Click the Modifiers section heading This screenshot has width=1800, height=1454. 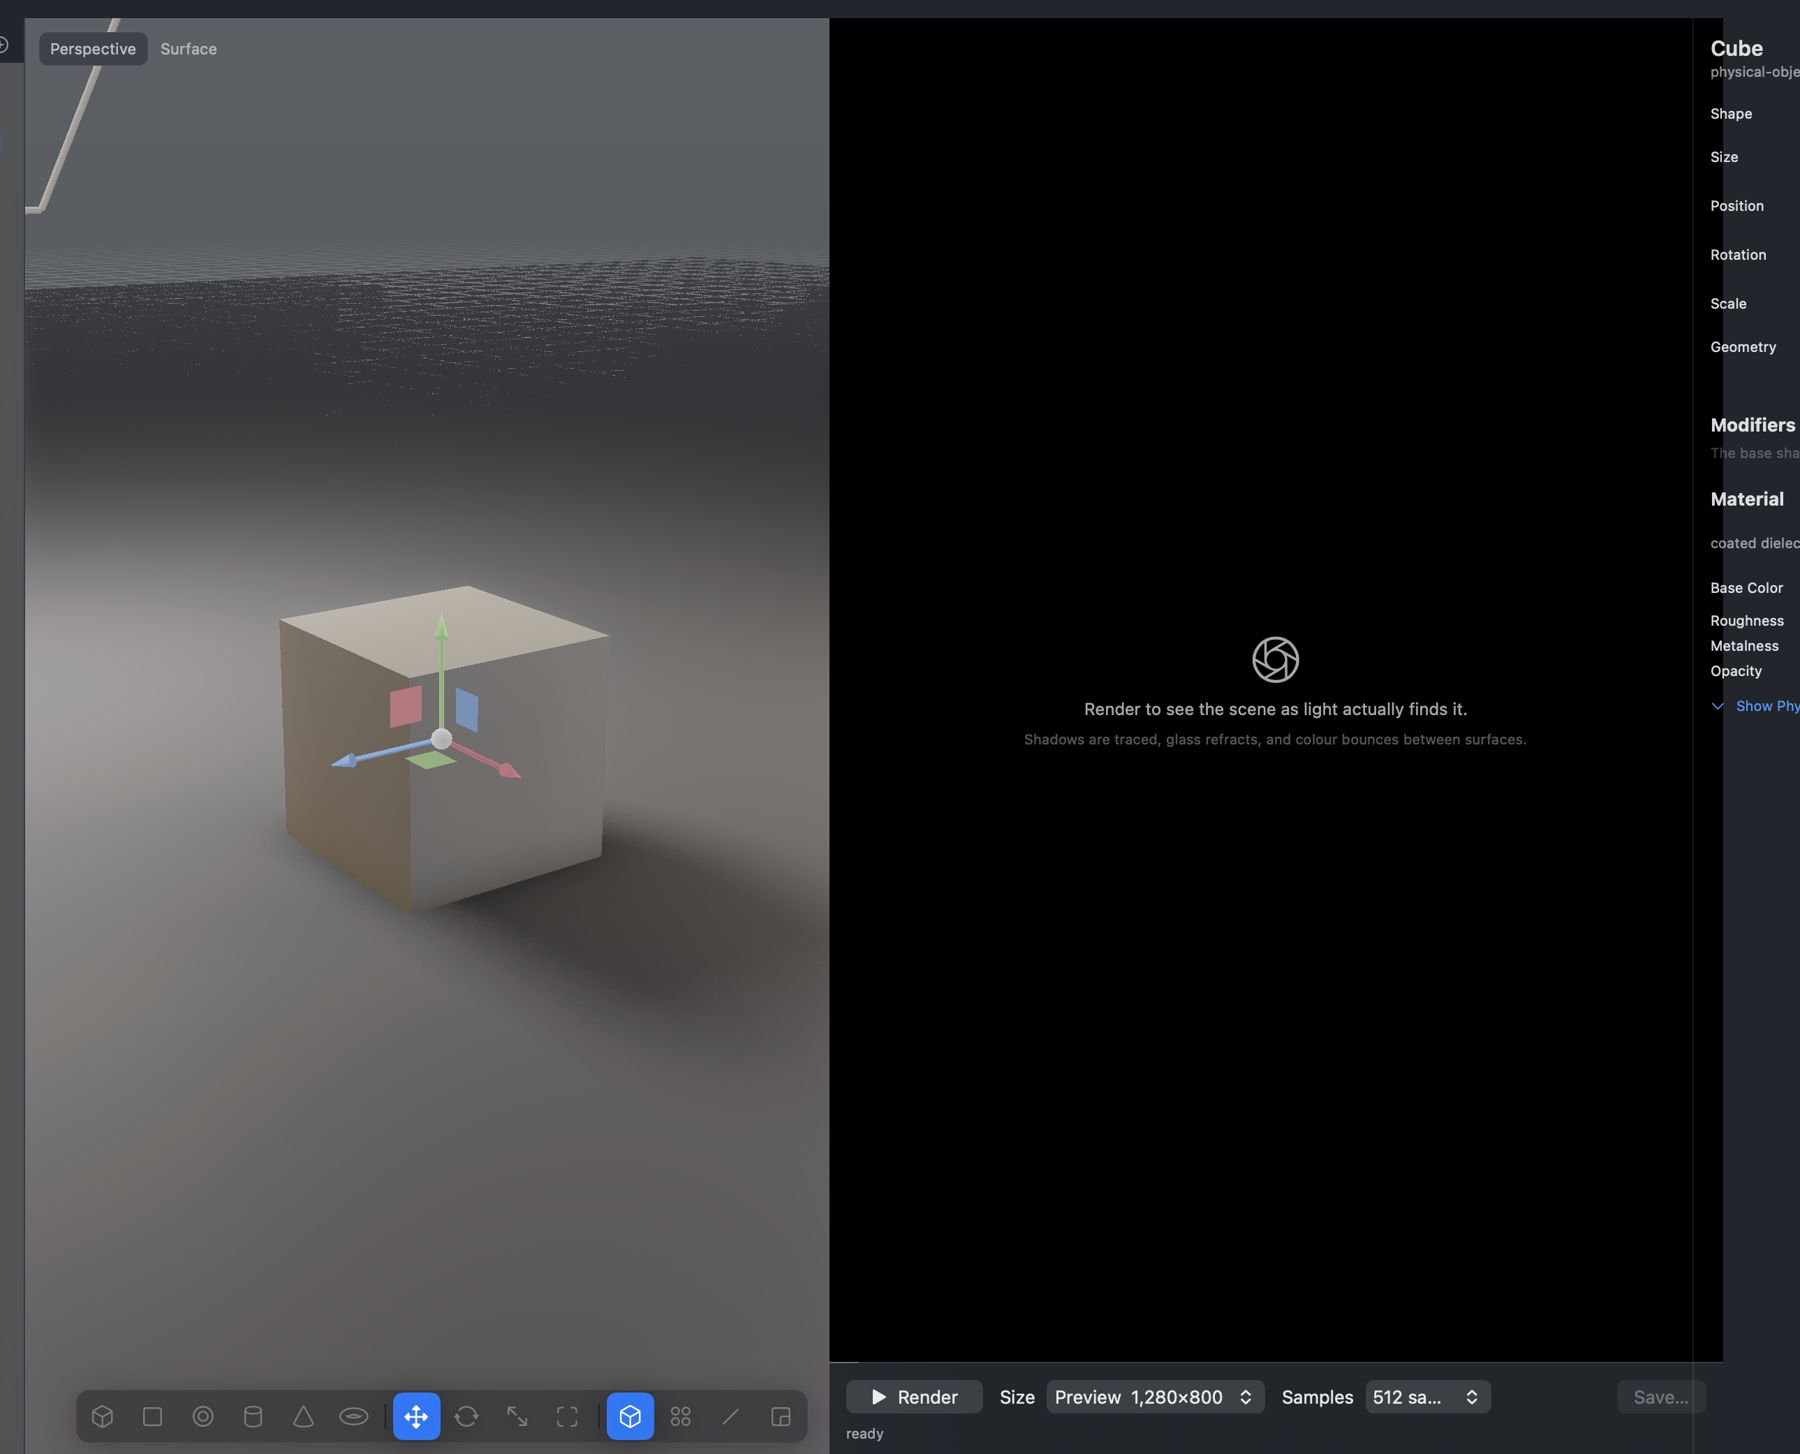(x=1753, y=425)
